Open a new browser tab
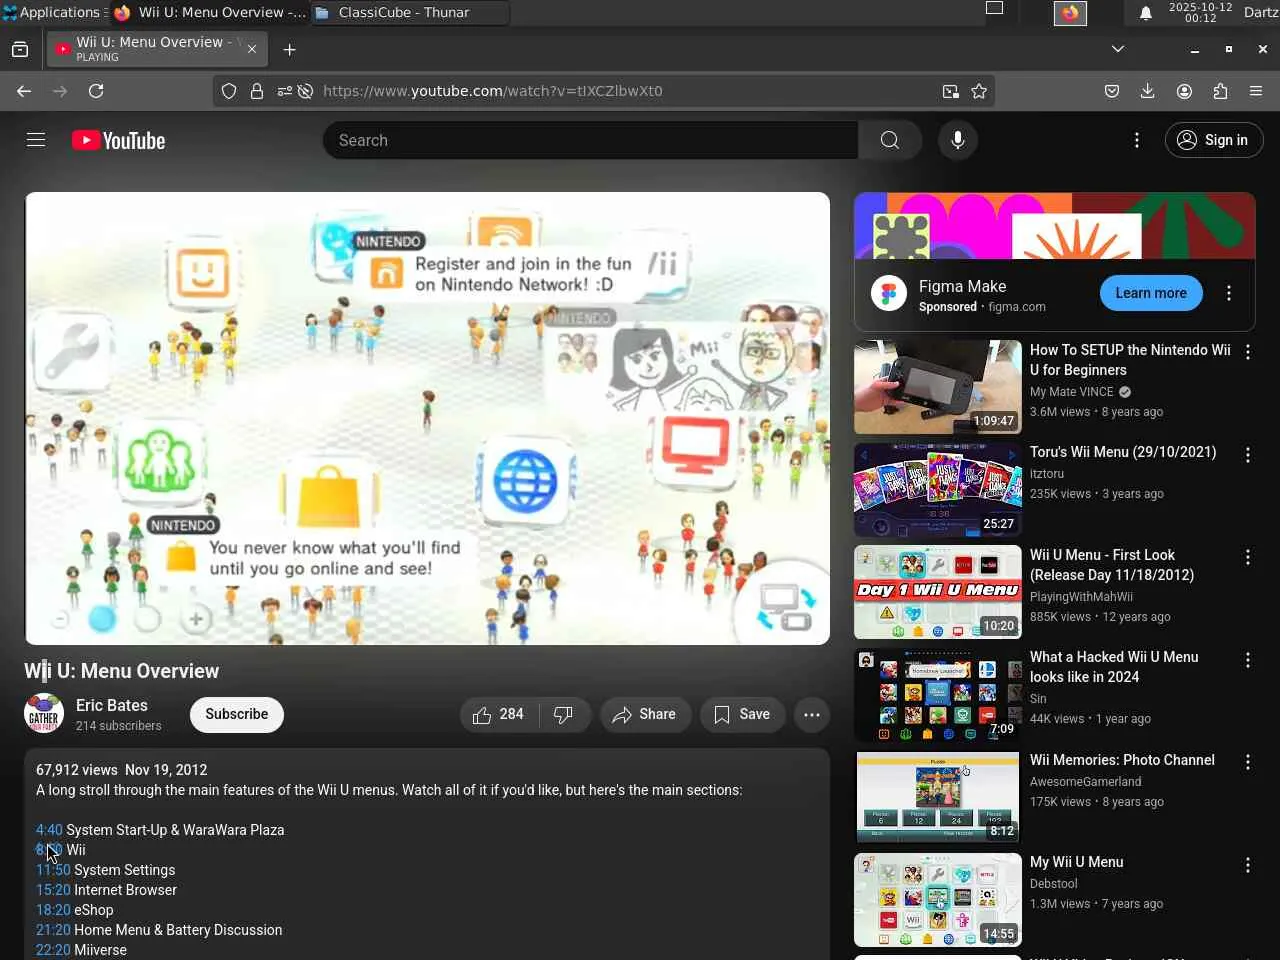The image size is (1280, 960). [x=290, y=49]
